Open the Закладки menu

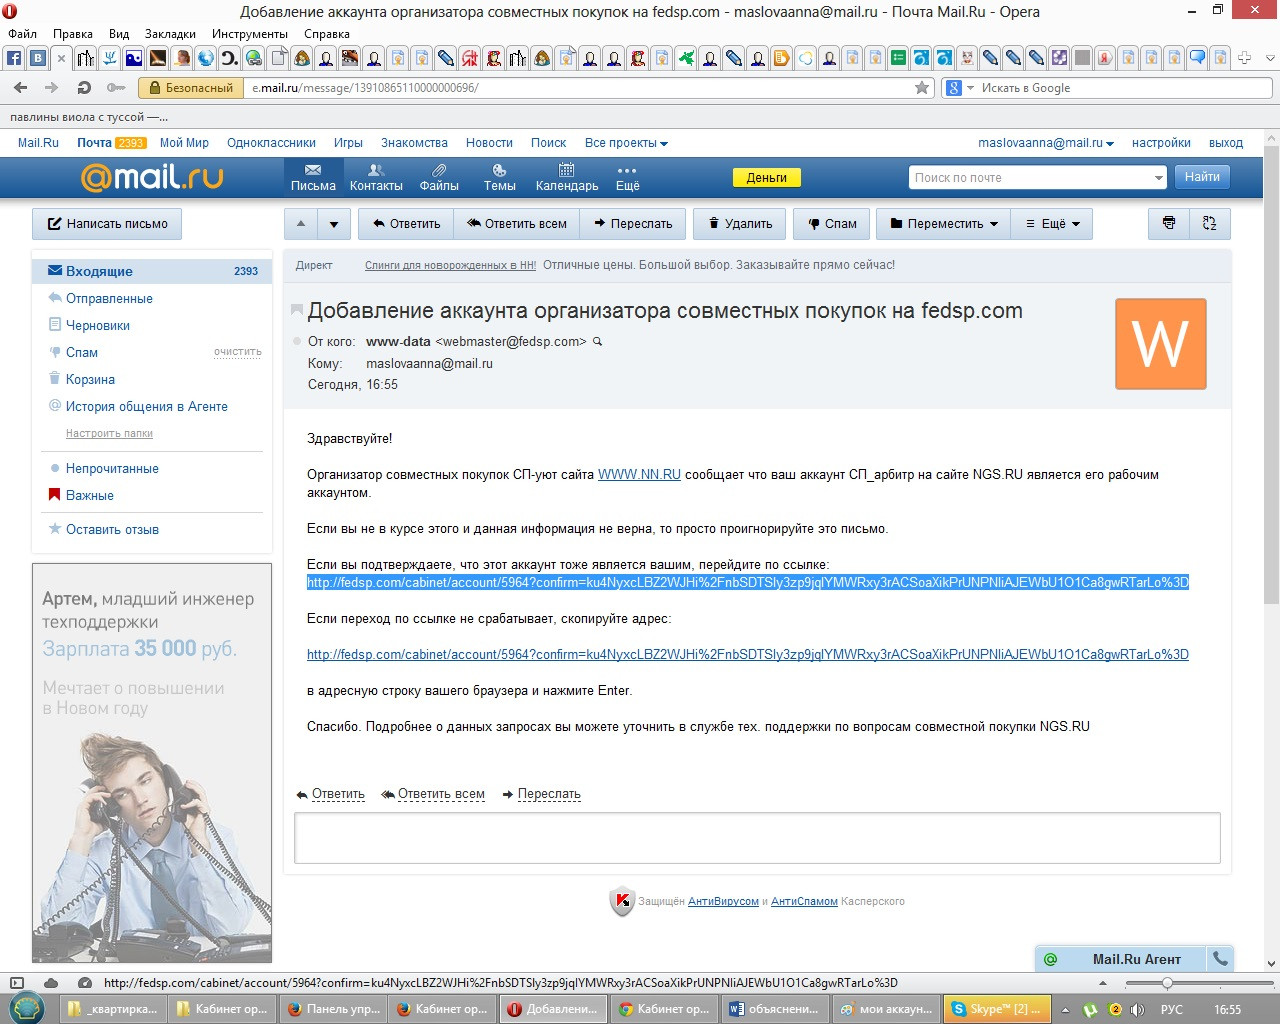coord(170,33)
